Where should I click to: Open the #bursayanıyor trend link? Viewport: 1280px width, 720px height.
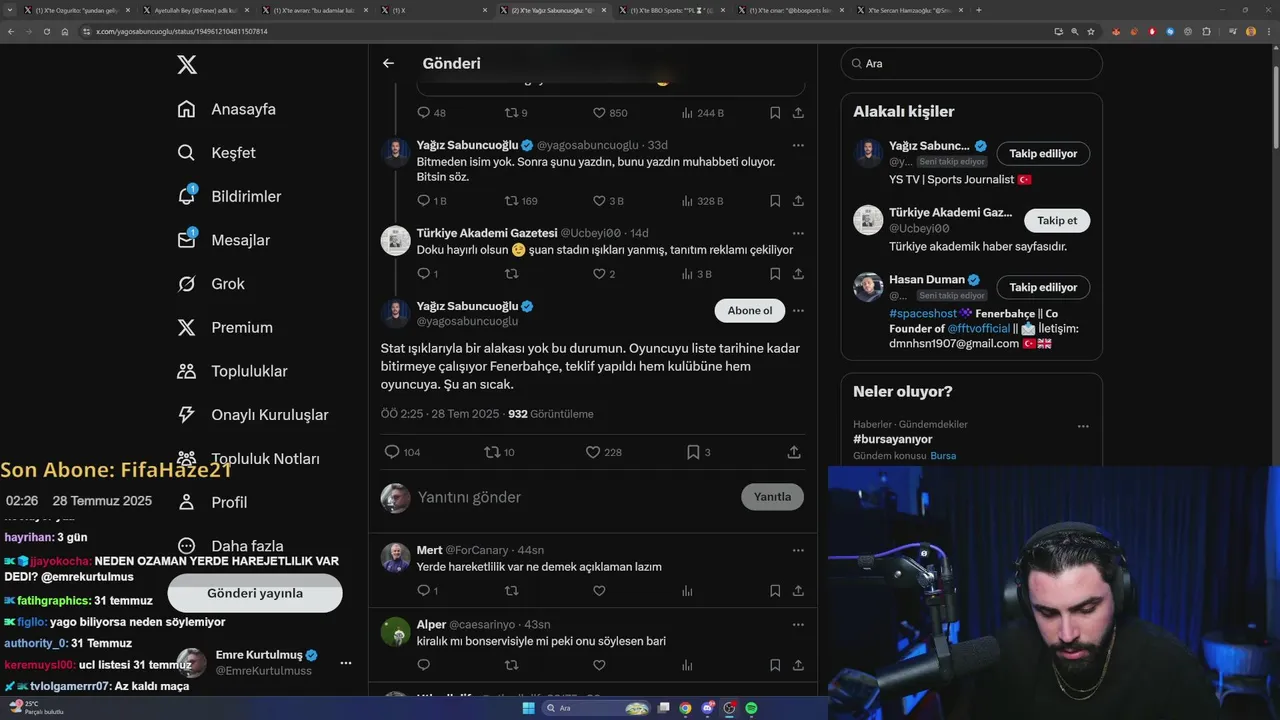tap(892, 439)
